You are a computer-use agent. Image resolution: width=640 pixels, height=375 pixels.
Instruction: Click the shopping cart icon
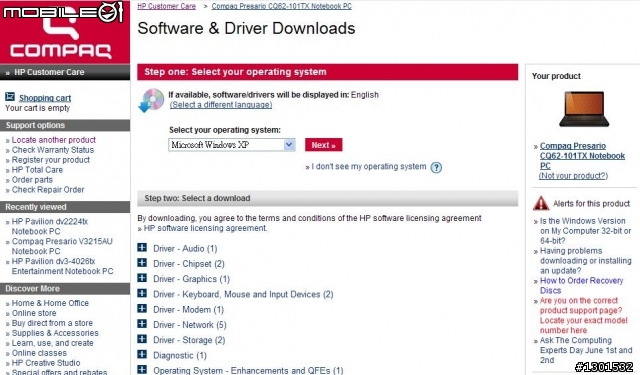(x=10, y=97)
